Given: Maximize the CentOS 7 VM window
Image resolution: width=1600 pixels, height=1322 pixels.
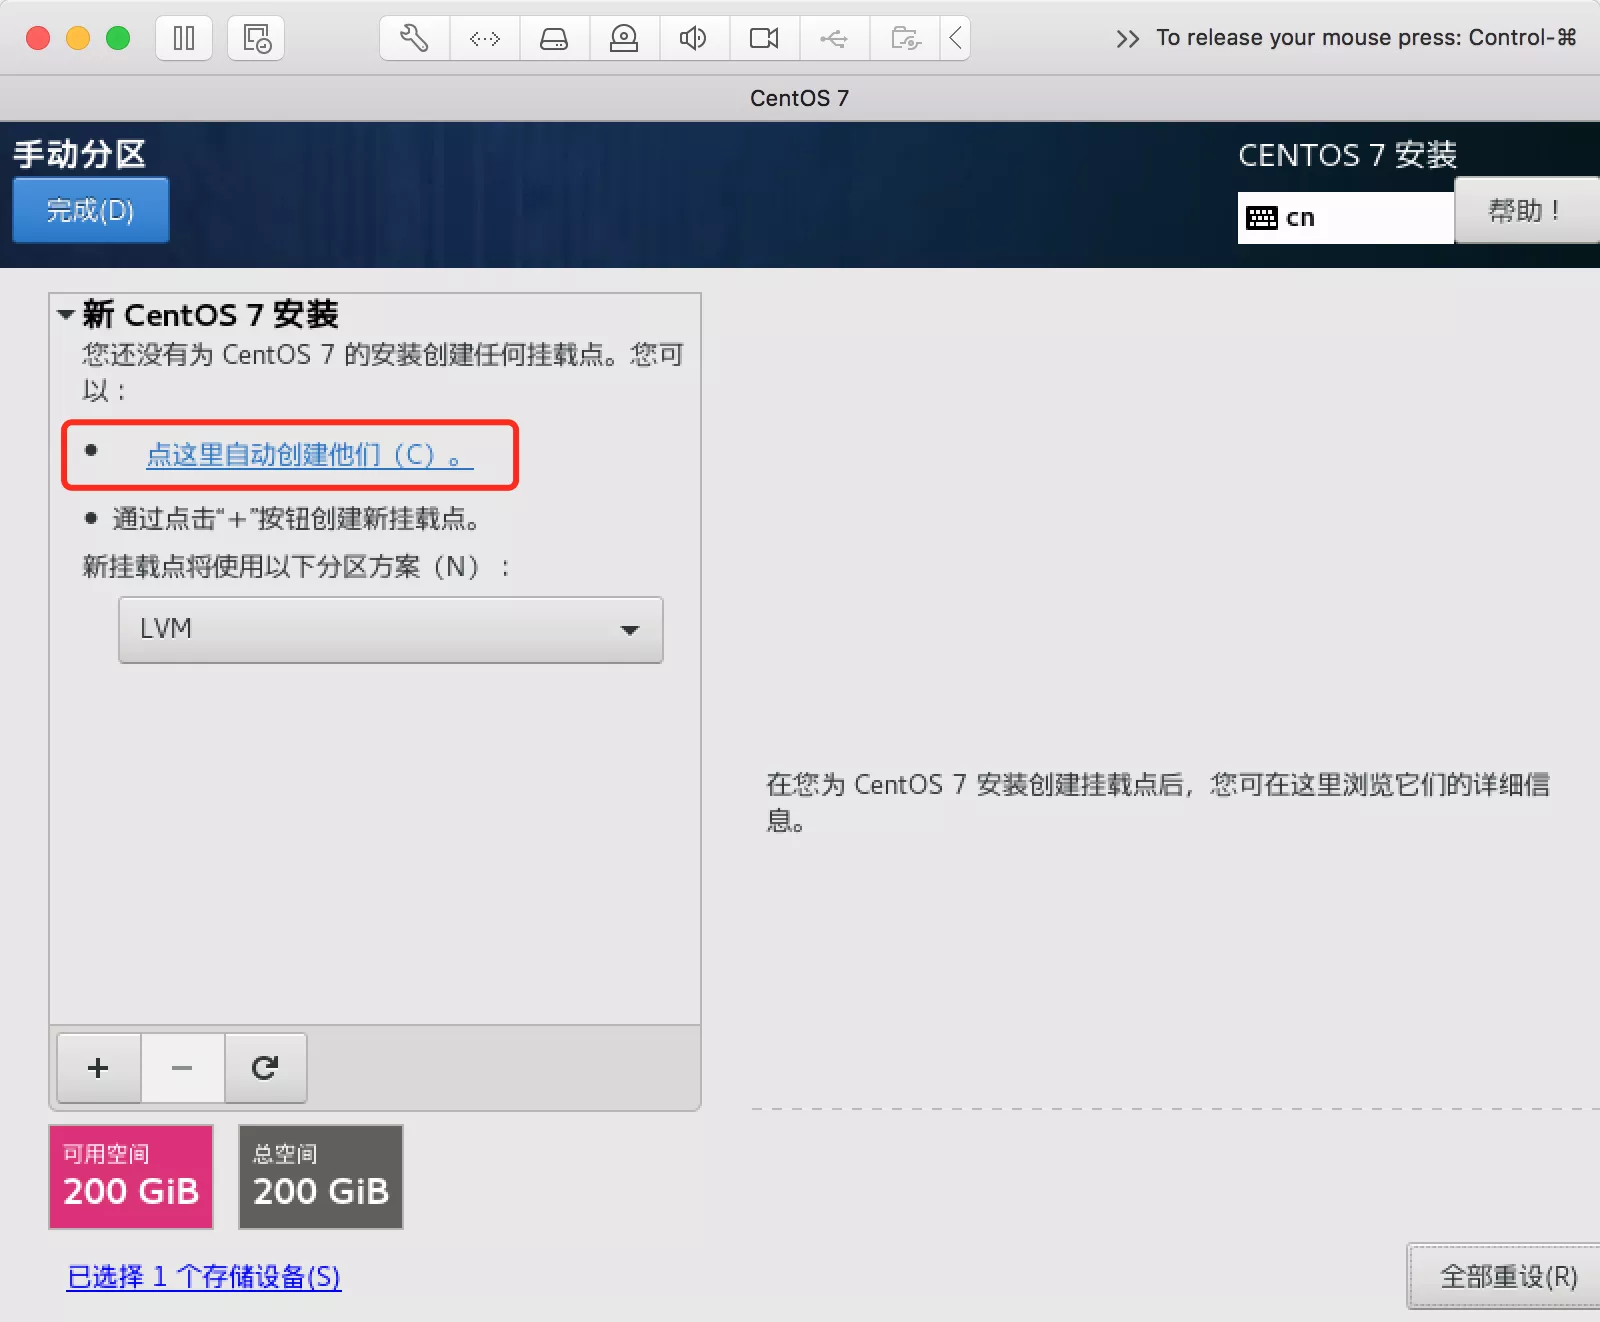Looking at the screenshot, I should point(118,38).
